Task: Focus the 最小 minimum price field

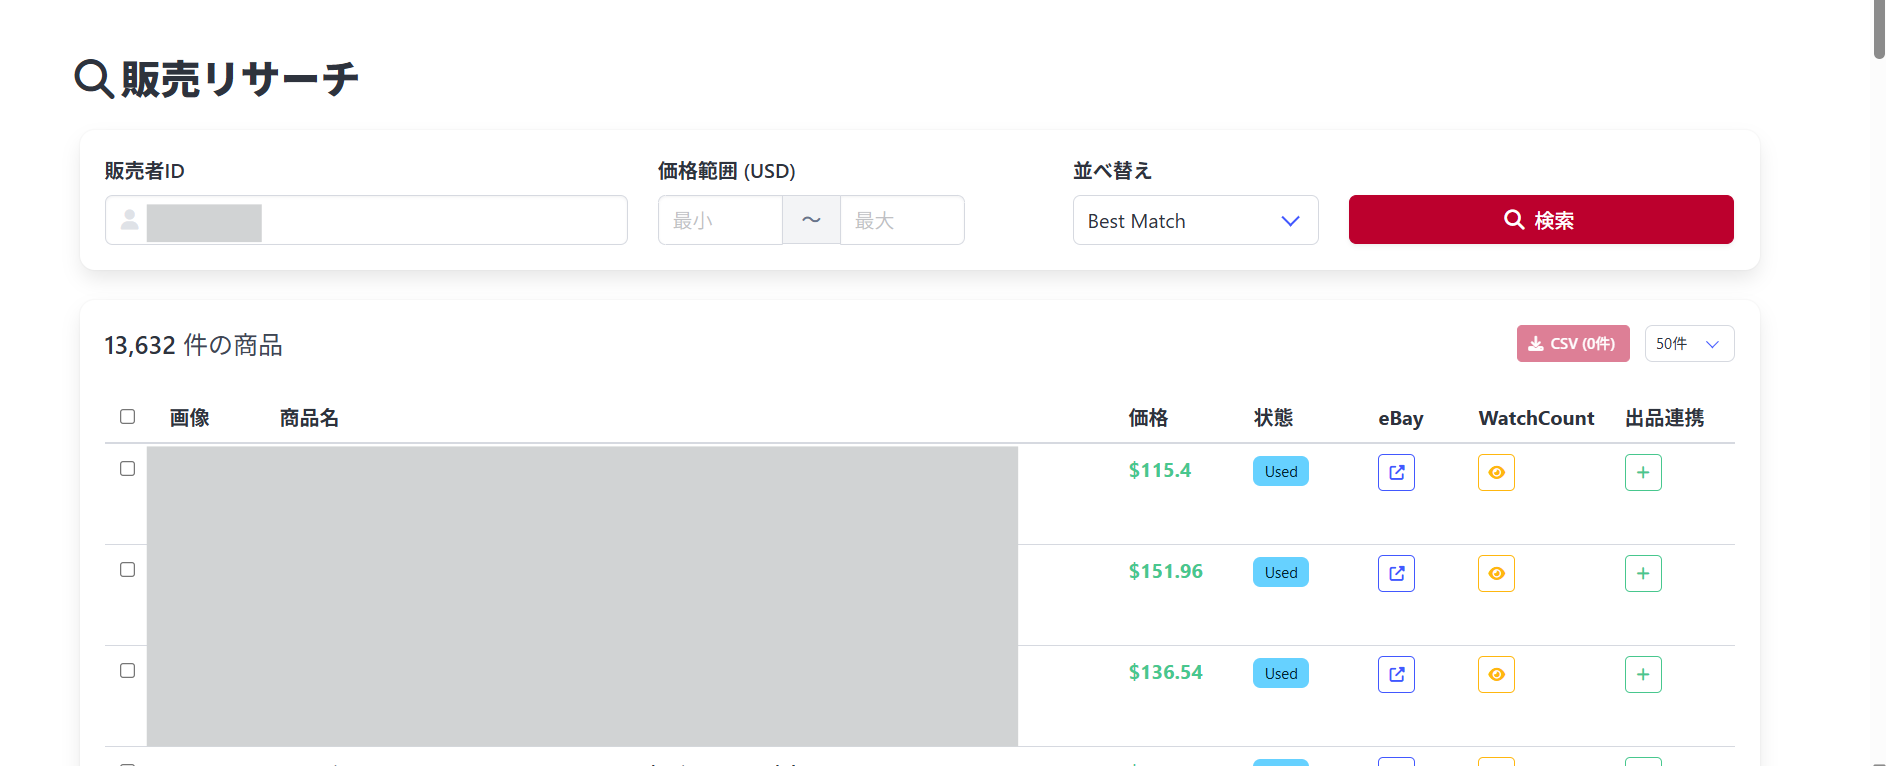Action: (720, 220)
